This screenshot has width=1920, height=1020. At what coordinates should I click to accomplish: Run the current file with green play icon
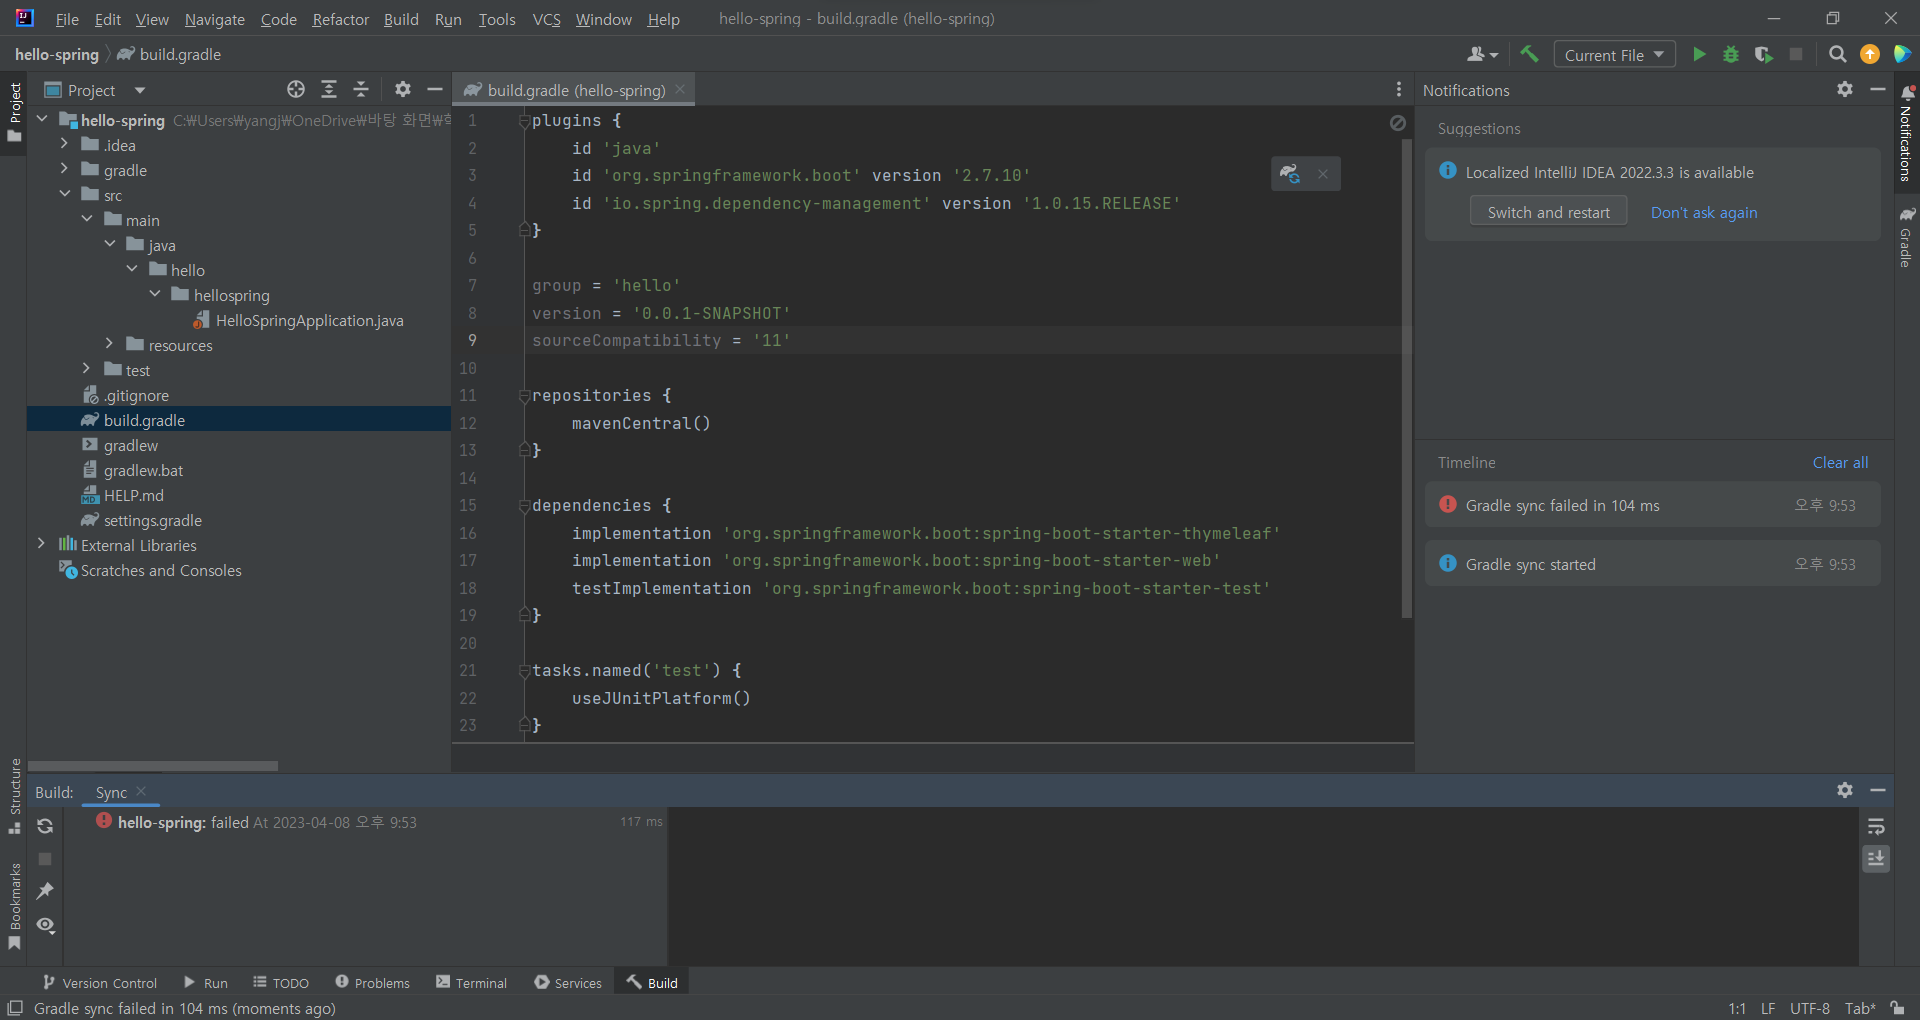[1699, 54]
